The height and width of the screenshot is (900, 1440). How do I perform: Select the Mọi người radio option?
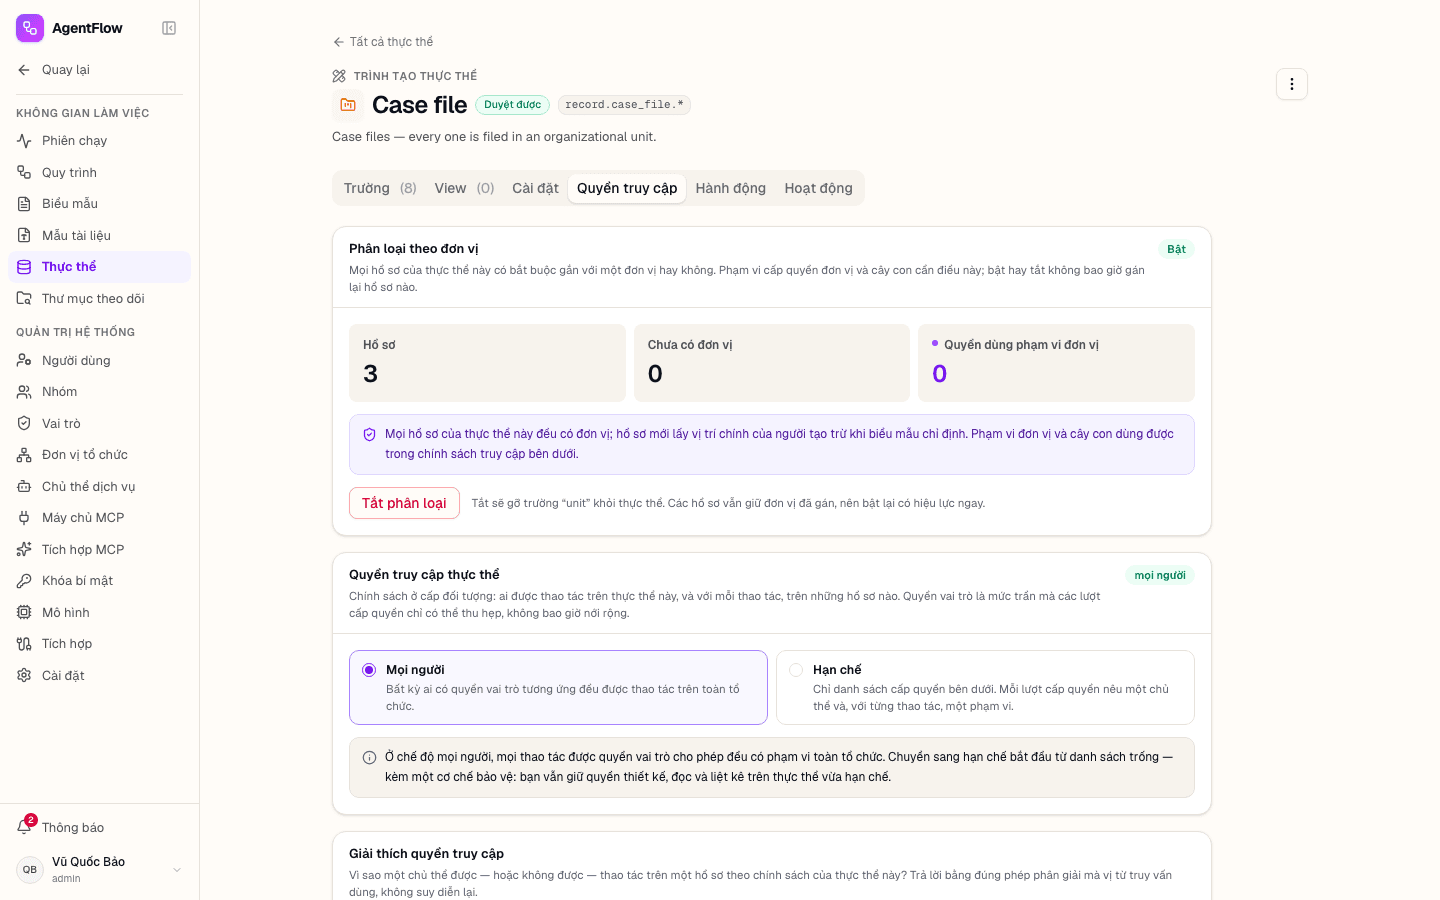coord(369,670)
